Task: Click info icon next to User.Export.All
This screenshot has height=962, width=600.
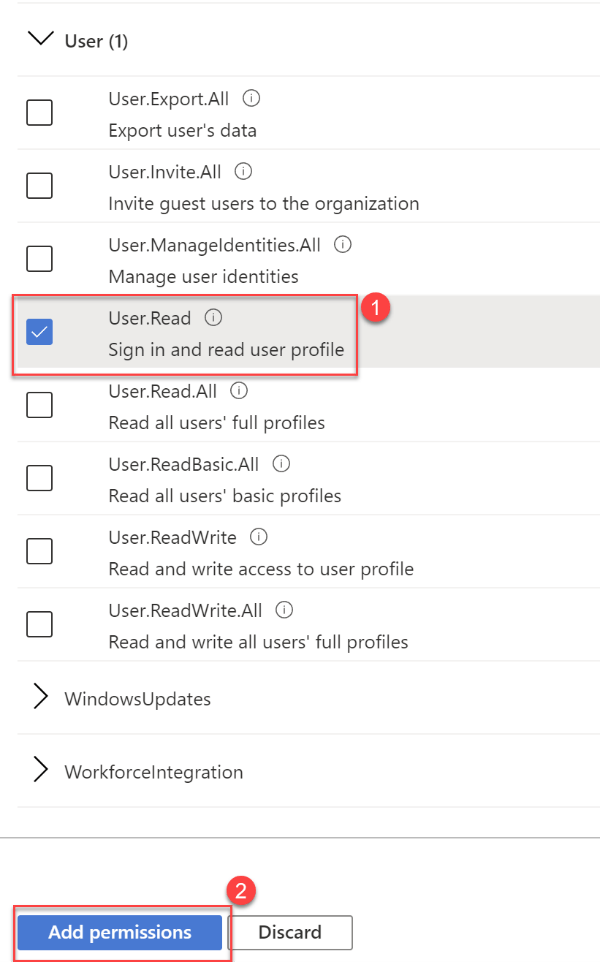Action: point(252,99)
